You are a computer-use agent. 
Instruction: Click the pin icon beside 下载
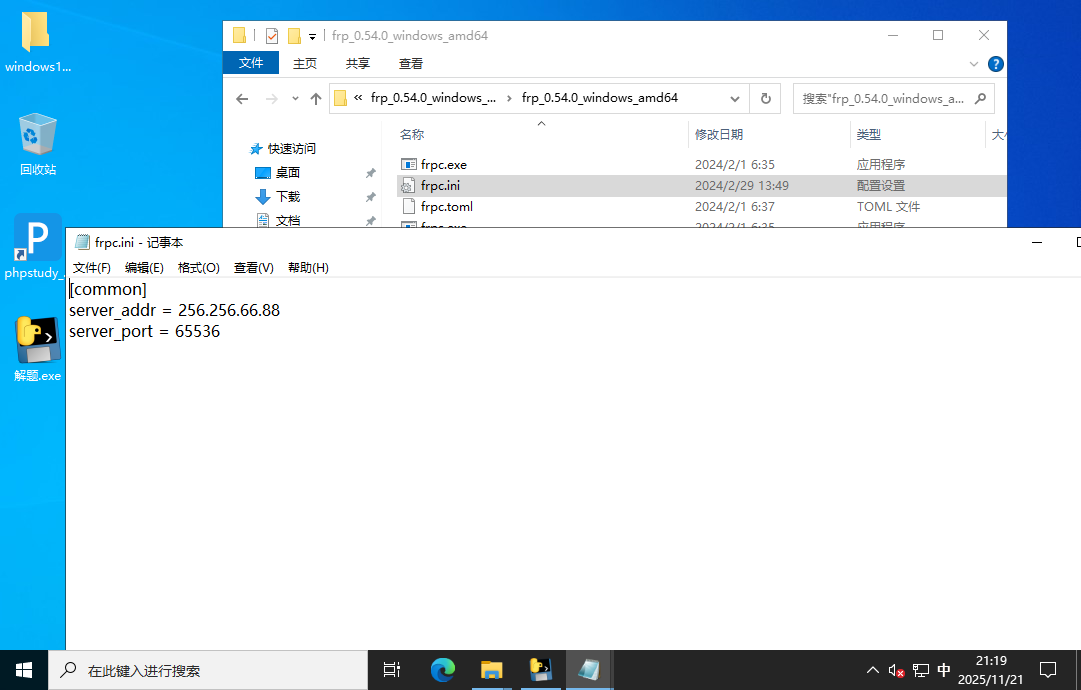point(370,197)
